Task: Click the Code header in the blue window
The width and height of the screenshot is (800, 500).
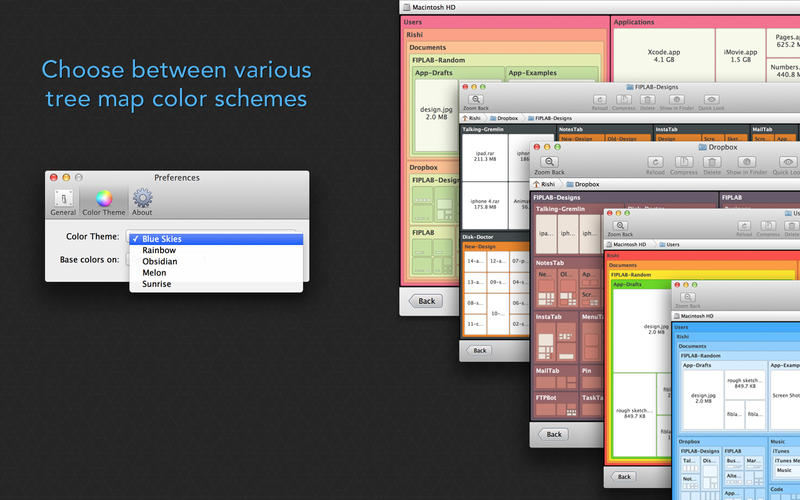Action: point(777,489)
